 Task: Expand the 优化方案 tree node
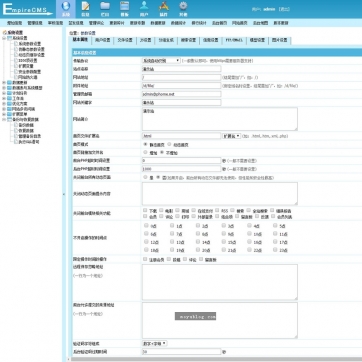(x=4, y=104)
